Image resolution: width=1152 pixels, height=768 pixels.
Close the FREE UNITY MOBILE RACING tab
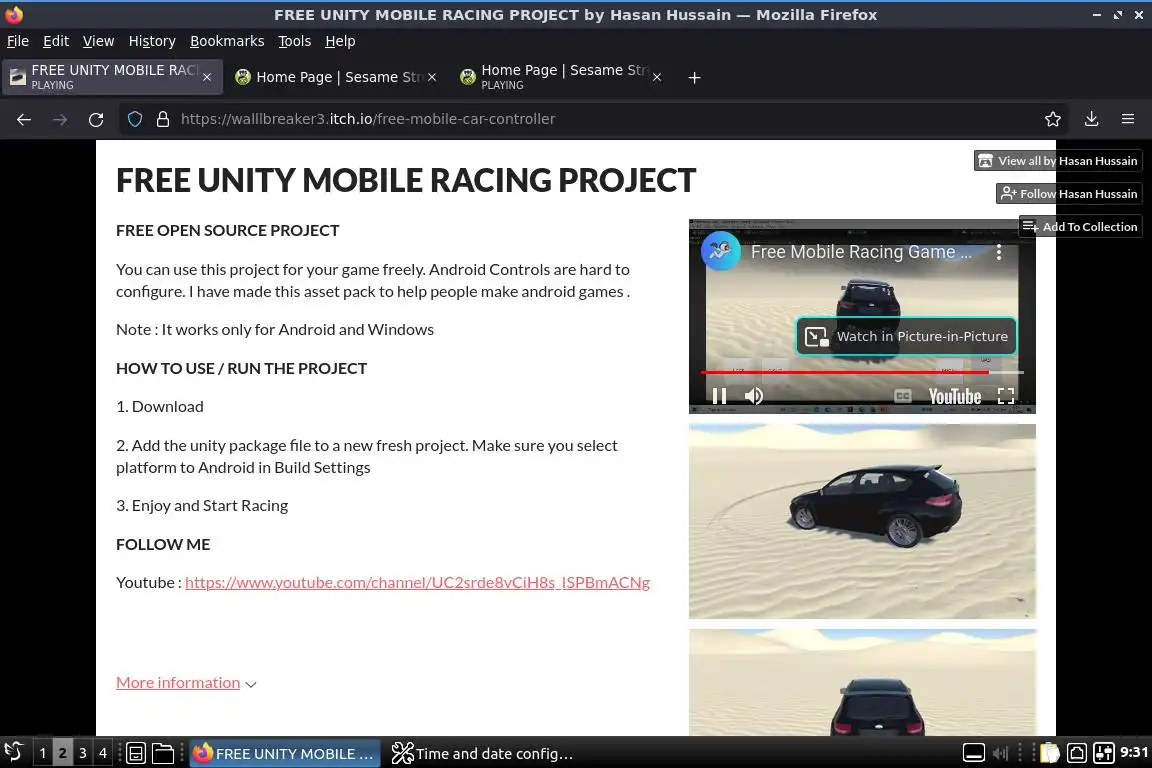point(207,77)
